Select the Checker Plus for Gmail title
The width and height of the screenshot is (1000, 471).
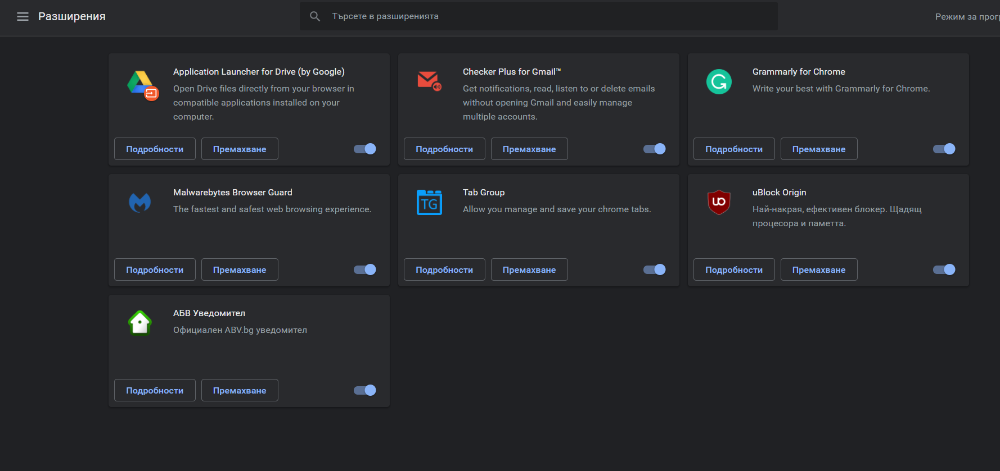pos(512,71)
